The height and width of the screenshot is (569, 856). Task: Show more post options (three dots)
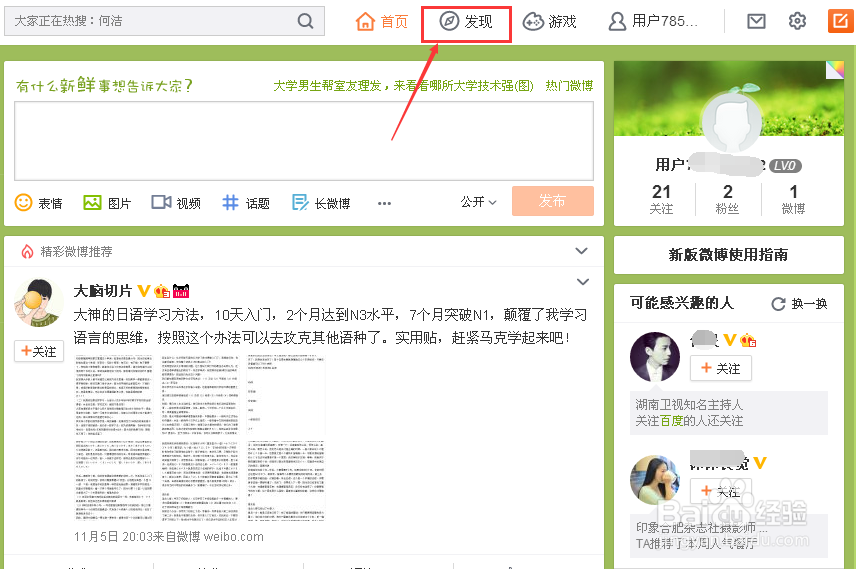384,204
